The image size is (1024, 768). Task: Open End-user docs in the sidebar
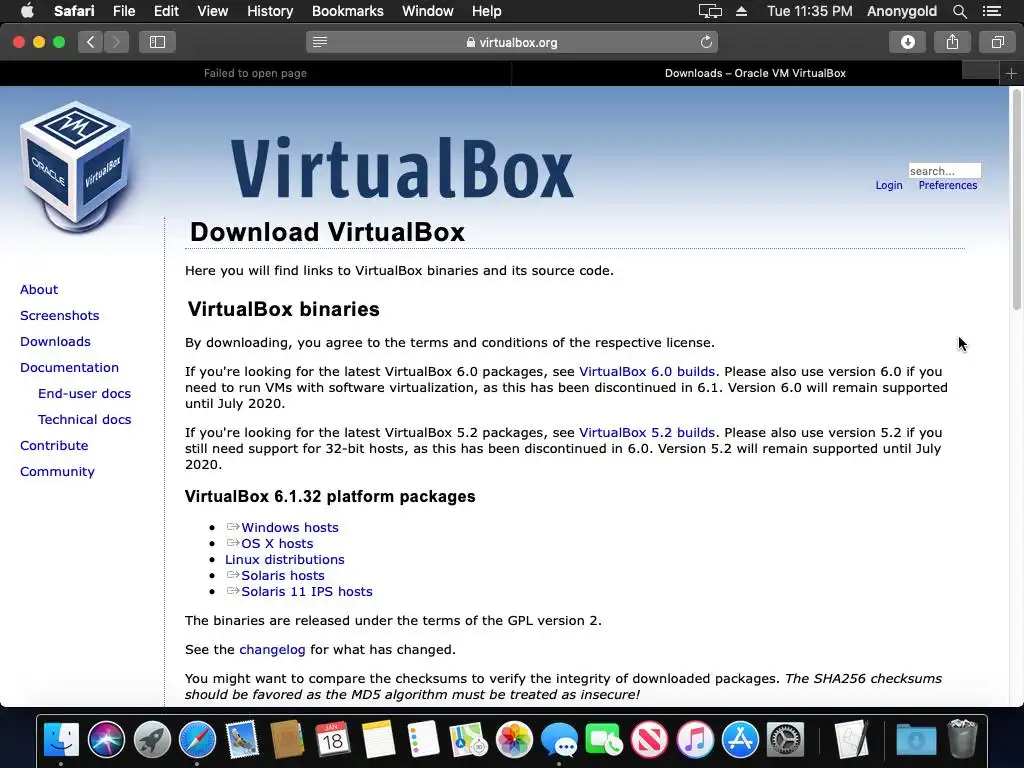[84, 394]
